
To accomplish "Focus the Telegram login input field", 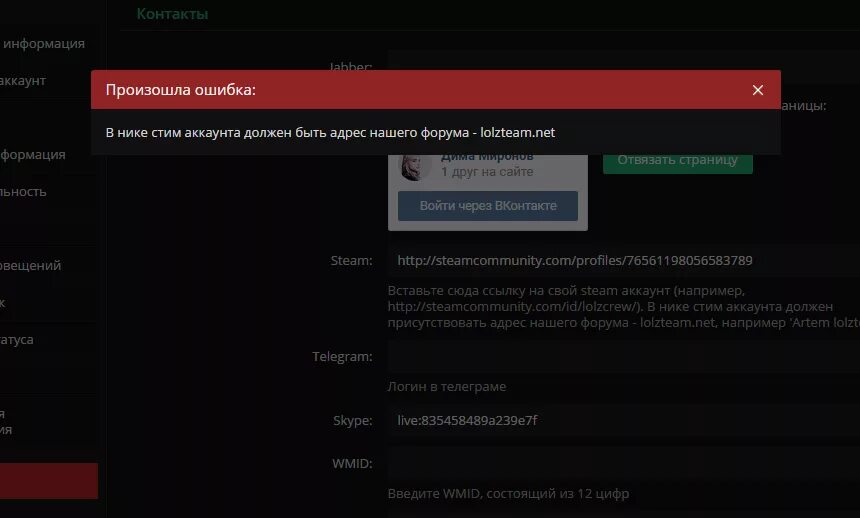I will tap(624, 357).
